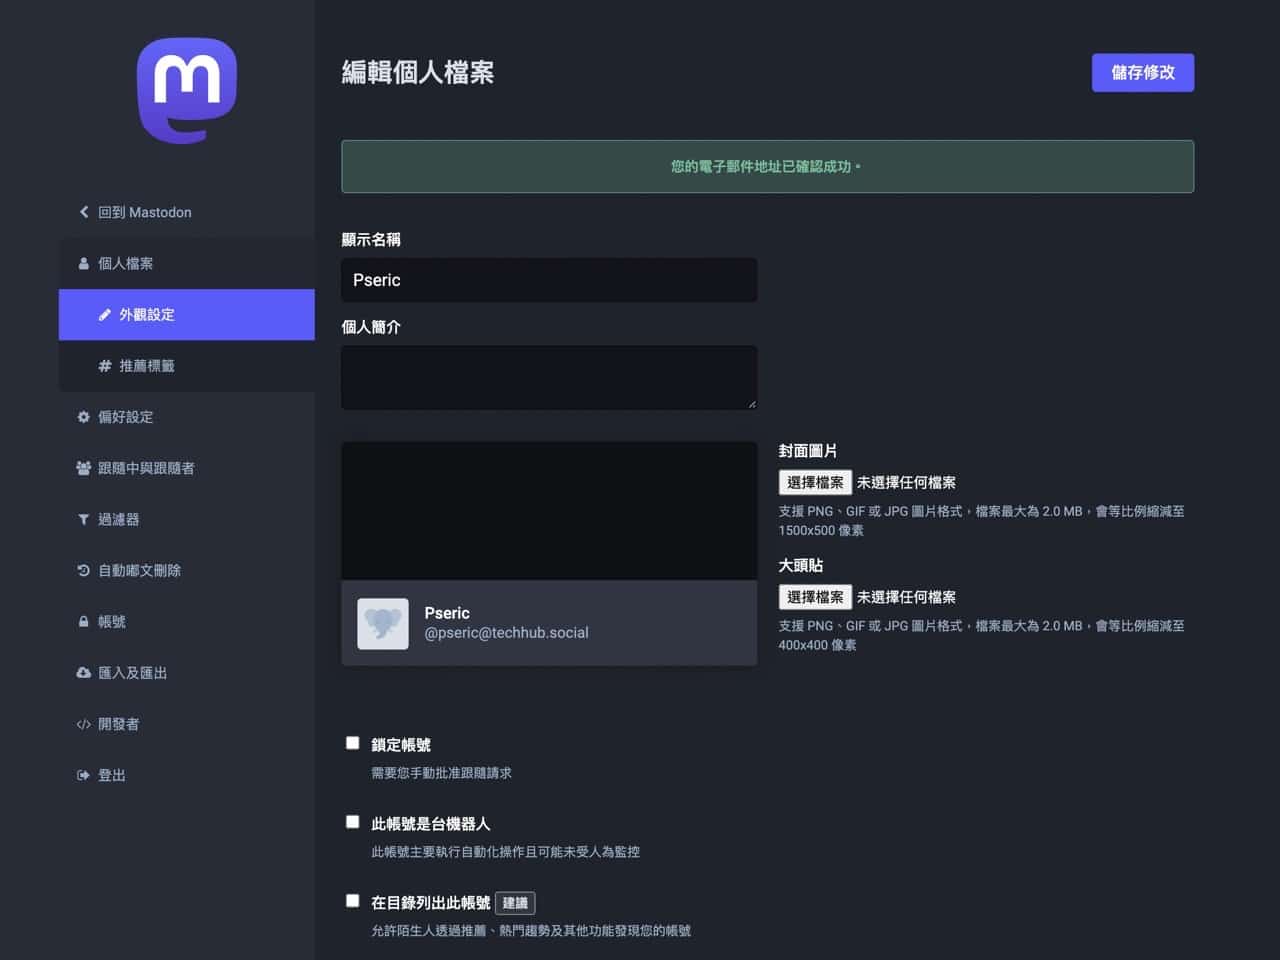The width and height of the screenshot is (1280, 960).
Task: Click 選擇檔案 under 封面圖片
Action: (x=815, y=483)
